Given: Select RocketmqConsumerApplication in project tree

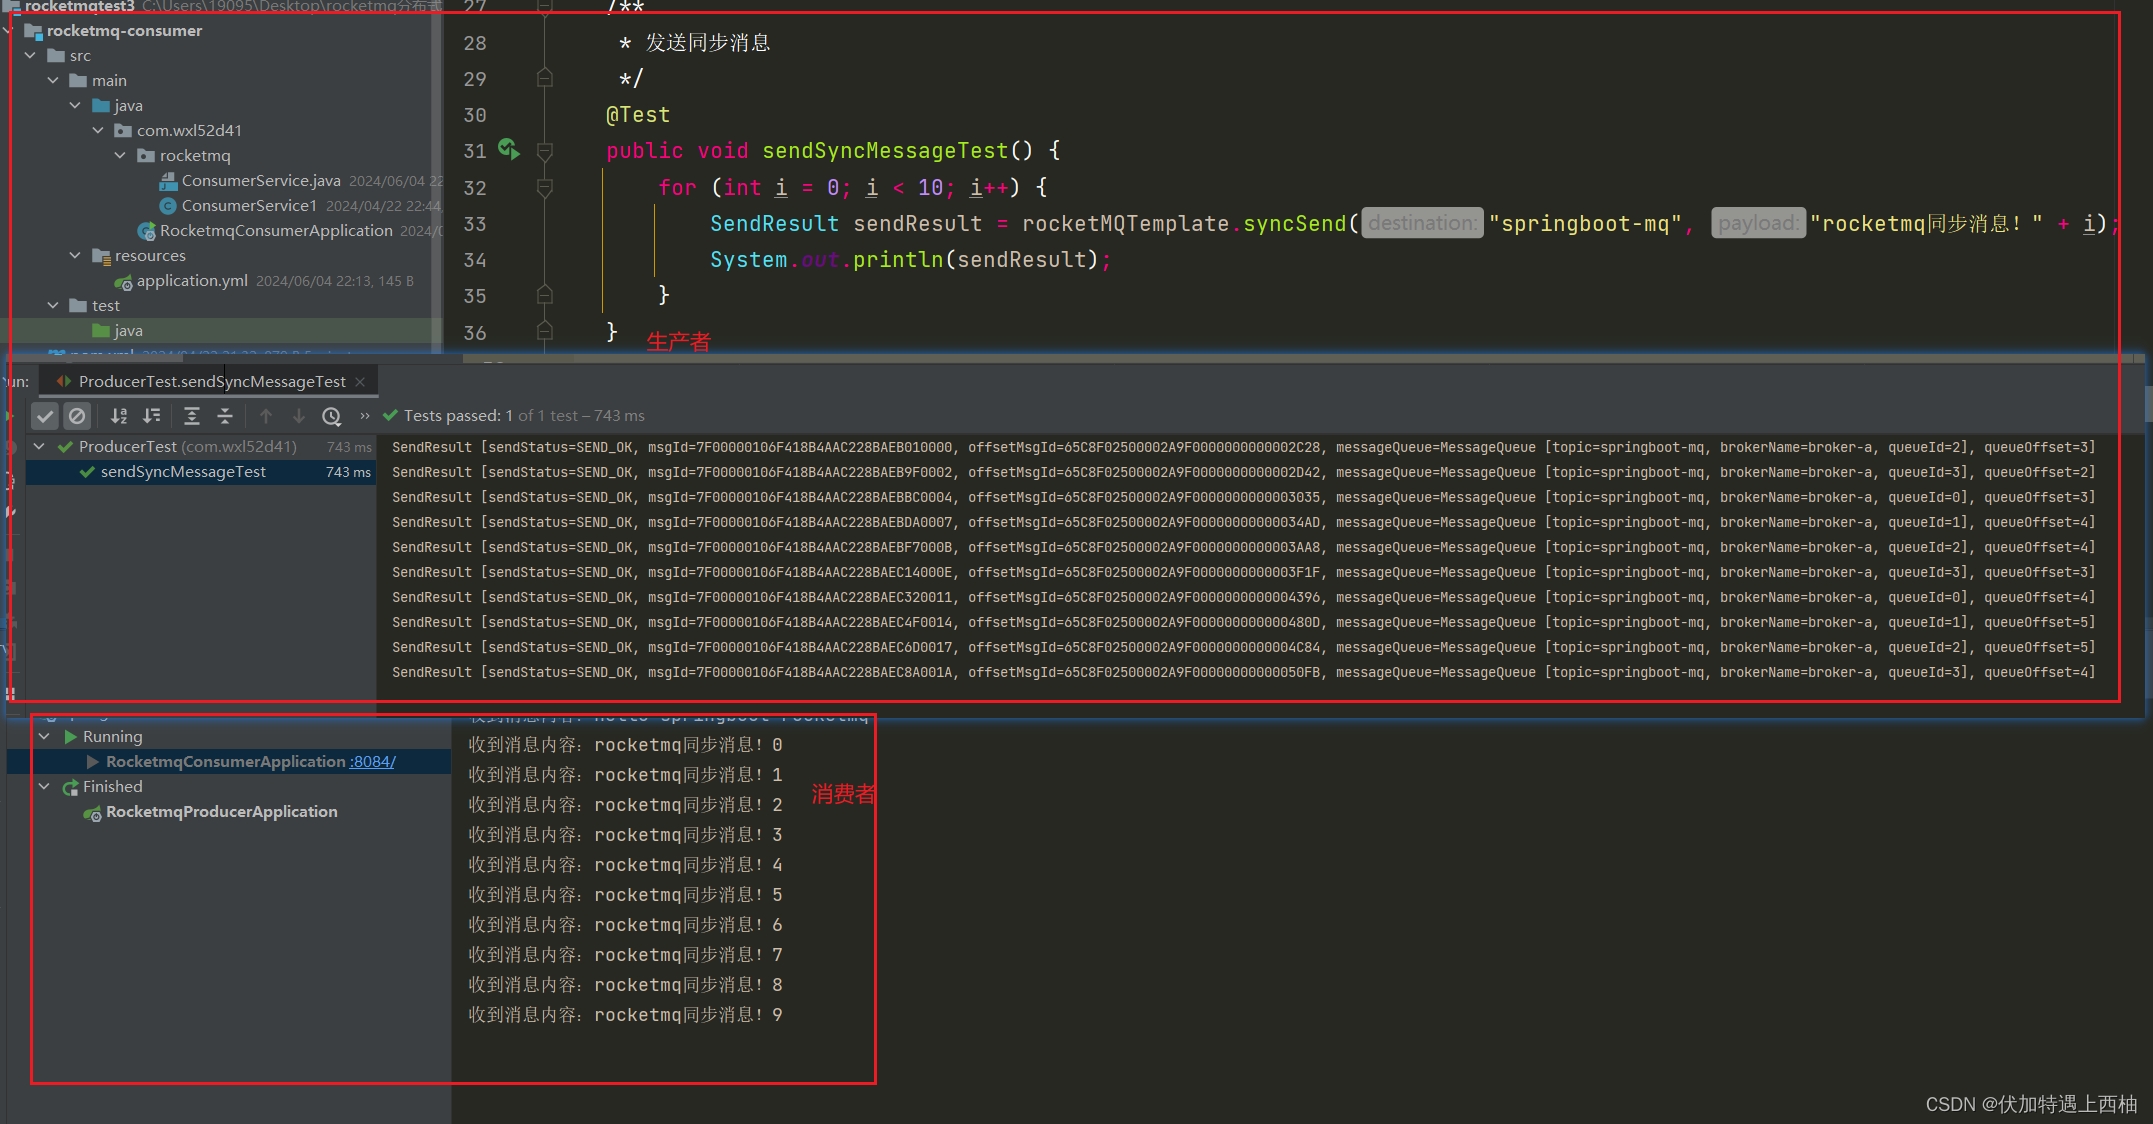Looking at the screenshot, I should [x=276, y=231].
